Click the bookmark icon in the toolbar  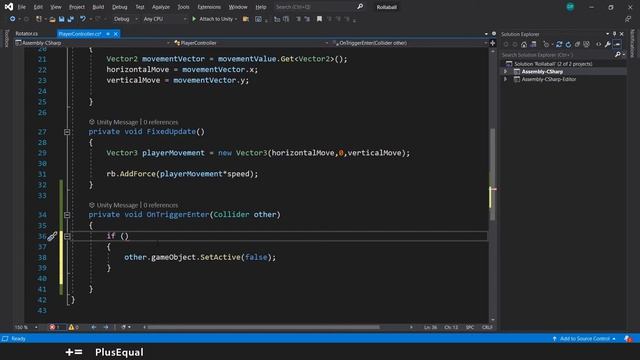319,19
